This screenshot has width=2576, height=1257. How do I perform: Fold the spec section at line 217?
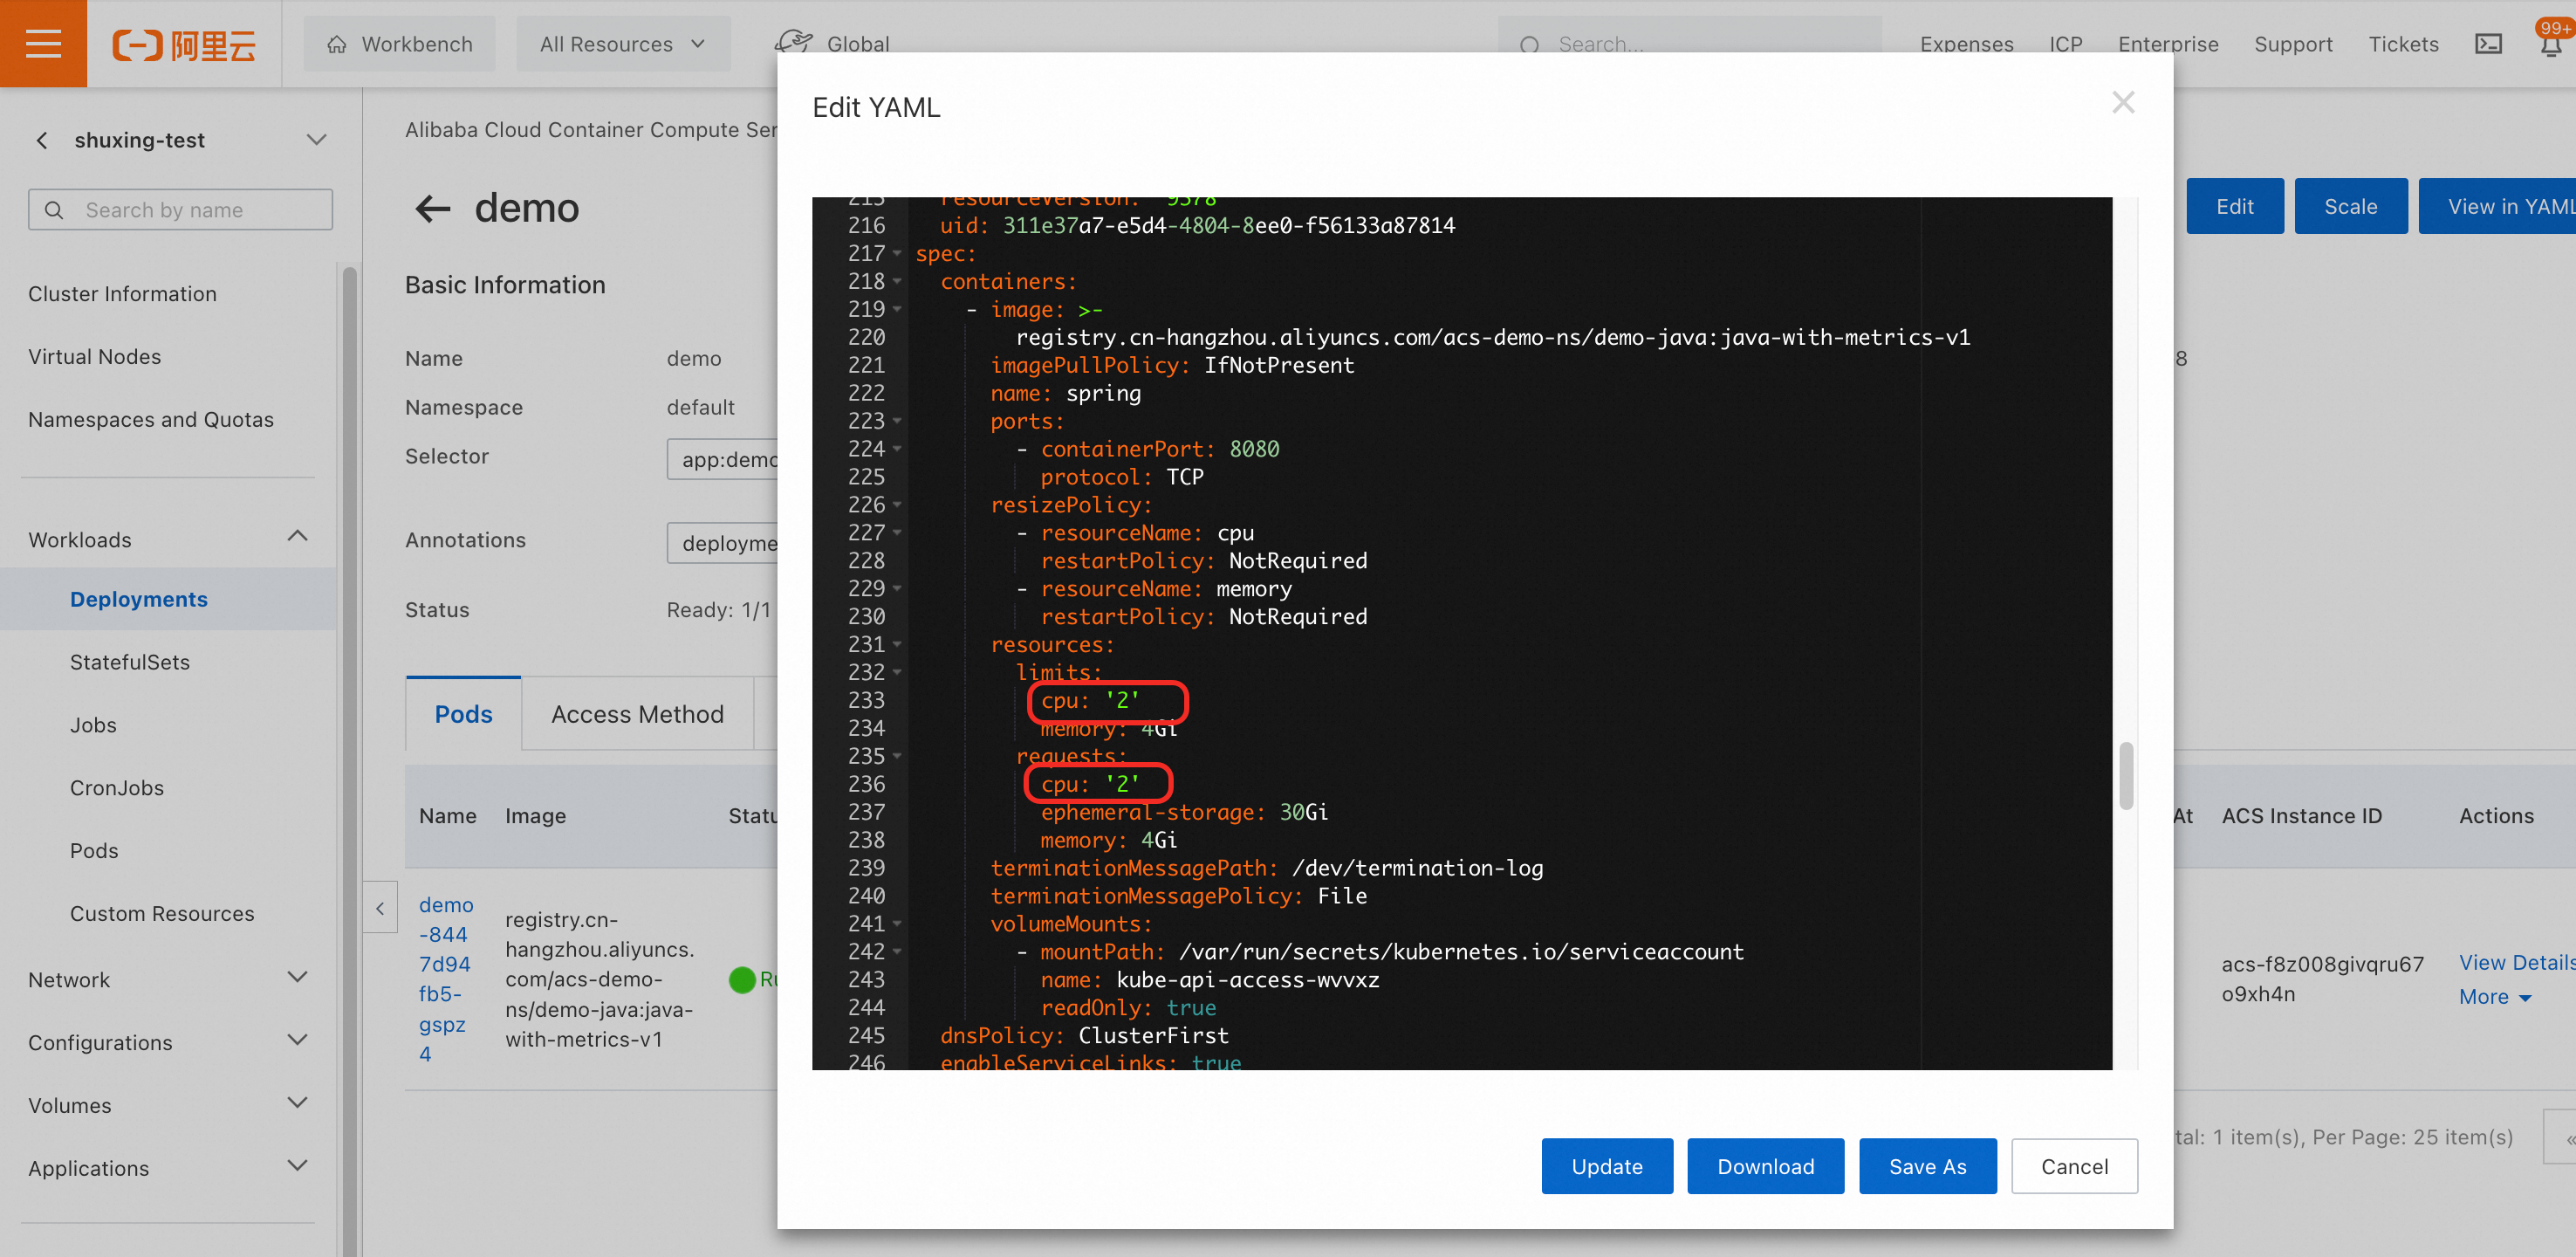(x=897, y=254)
